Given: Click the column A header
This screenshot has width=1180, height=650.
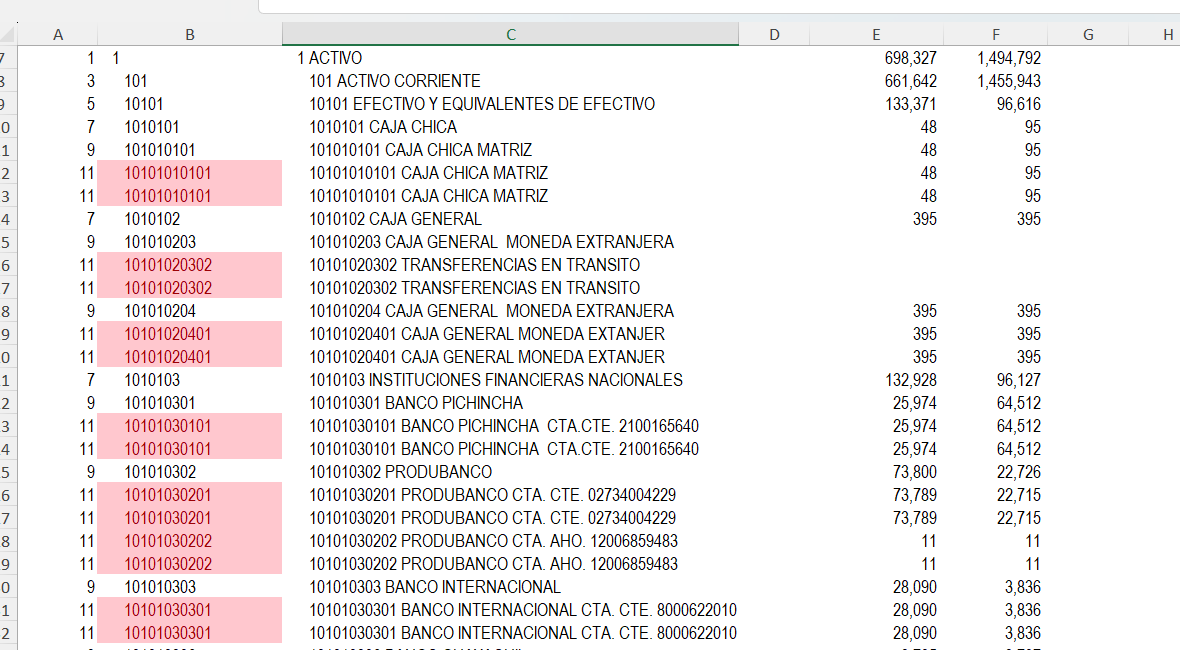Looking at the screenshot, I should (x=58, y=35).
